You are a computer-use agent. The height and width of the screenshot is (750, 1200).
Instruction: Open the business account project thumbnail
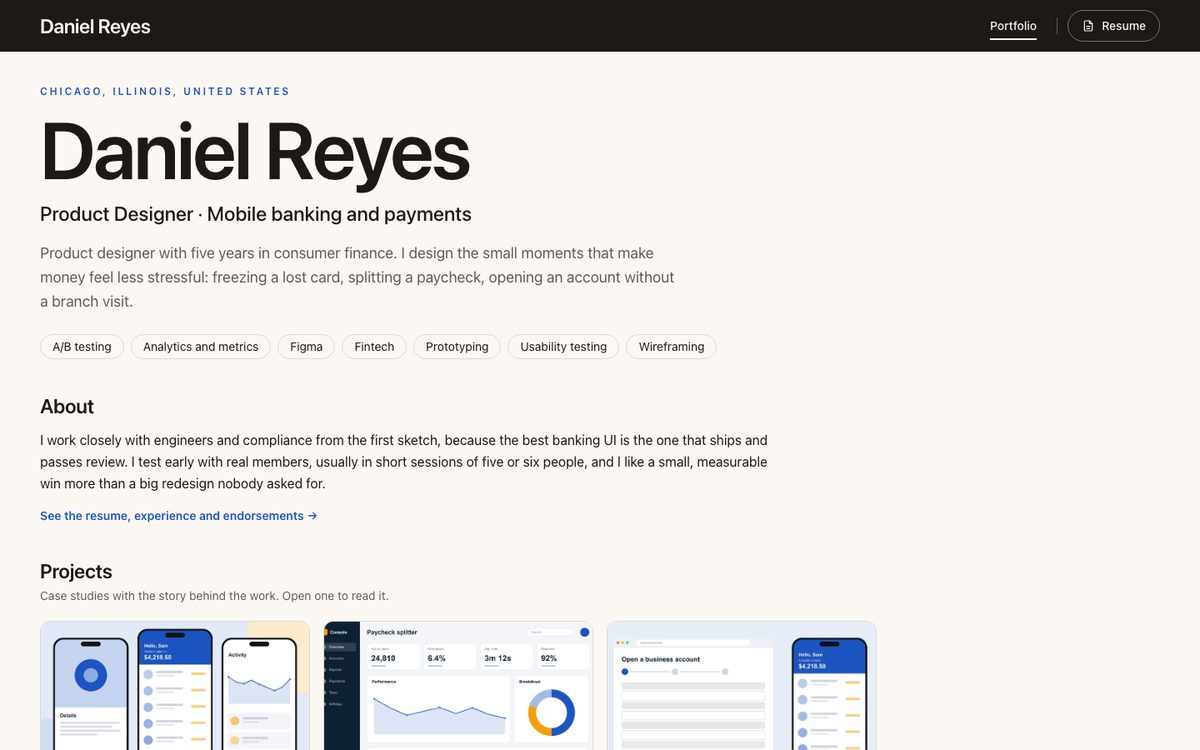coord(742,686)
